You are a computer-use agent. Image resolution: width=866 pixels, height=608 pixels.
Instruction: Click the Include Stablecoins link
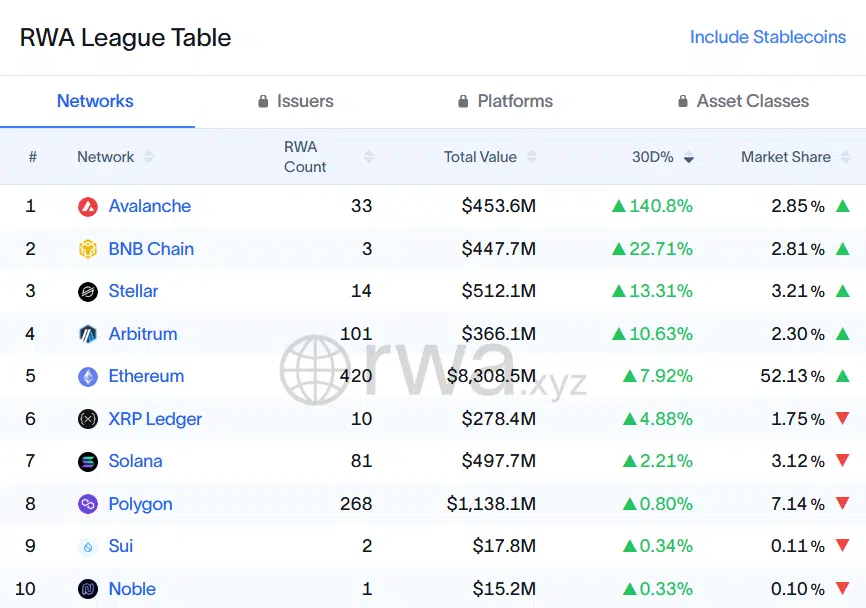[768, 37]
